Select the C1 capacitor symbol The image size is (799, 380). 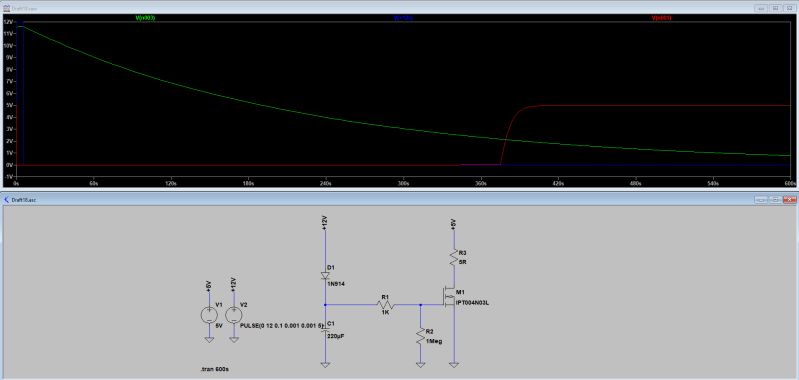326,329
